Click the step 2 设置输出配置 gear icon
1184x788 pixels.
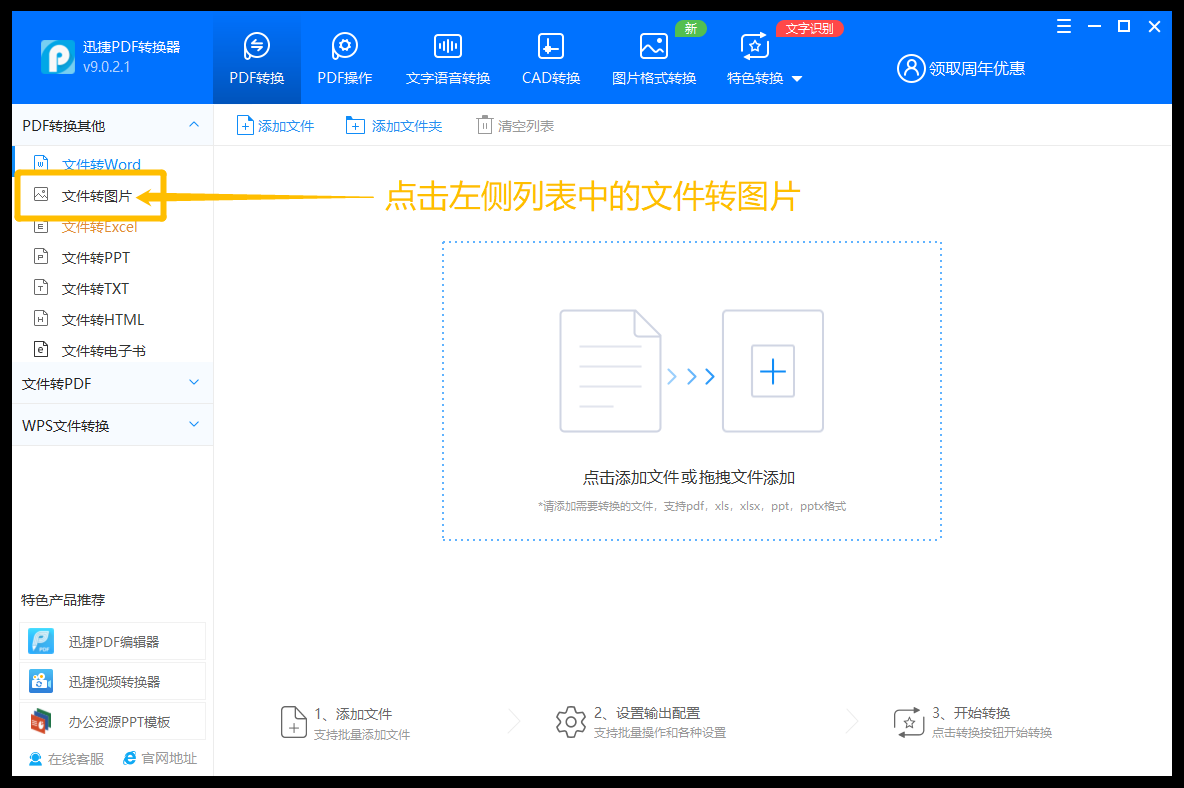[571, 722]
